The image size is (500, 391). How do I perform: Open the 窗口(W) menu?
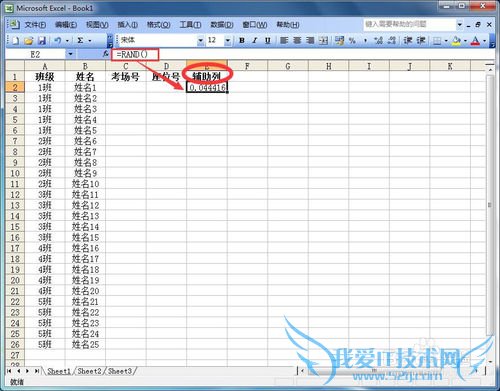255,25
